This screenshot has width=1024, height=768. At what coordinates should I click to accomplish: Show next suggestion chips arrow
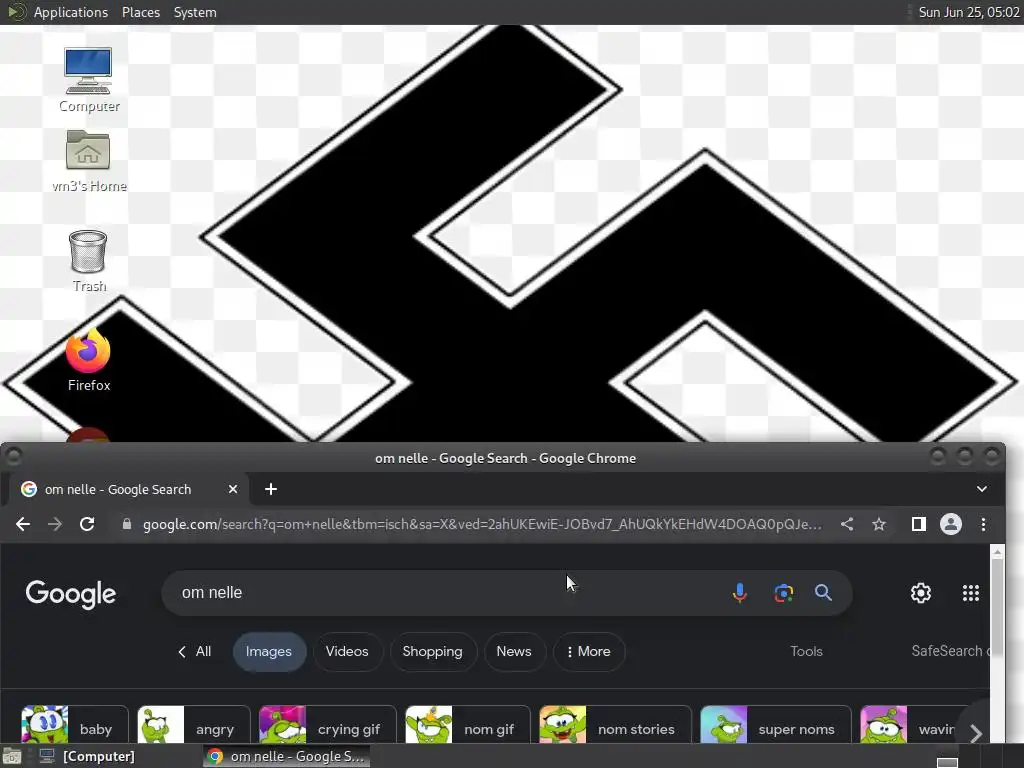[x=976, y=733]
